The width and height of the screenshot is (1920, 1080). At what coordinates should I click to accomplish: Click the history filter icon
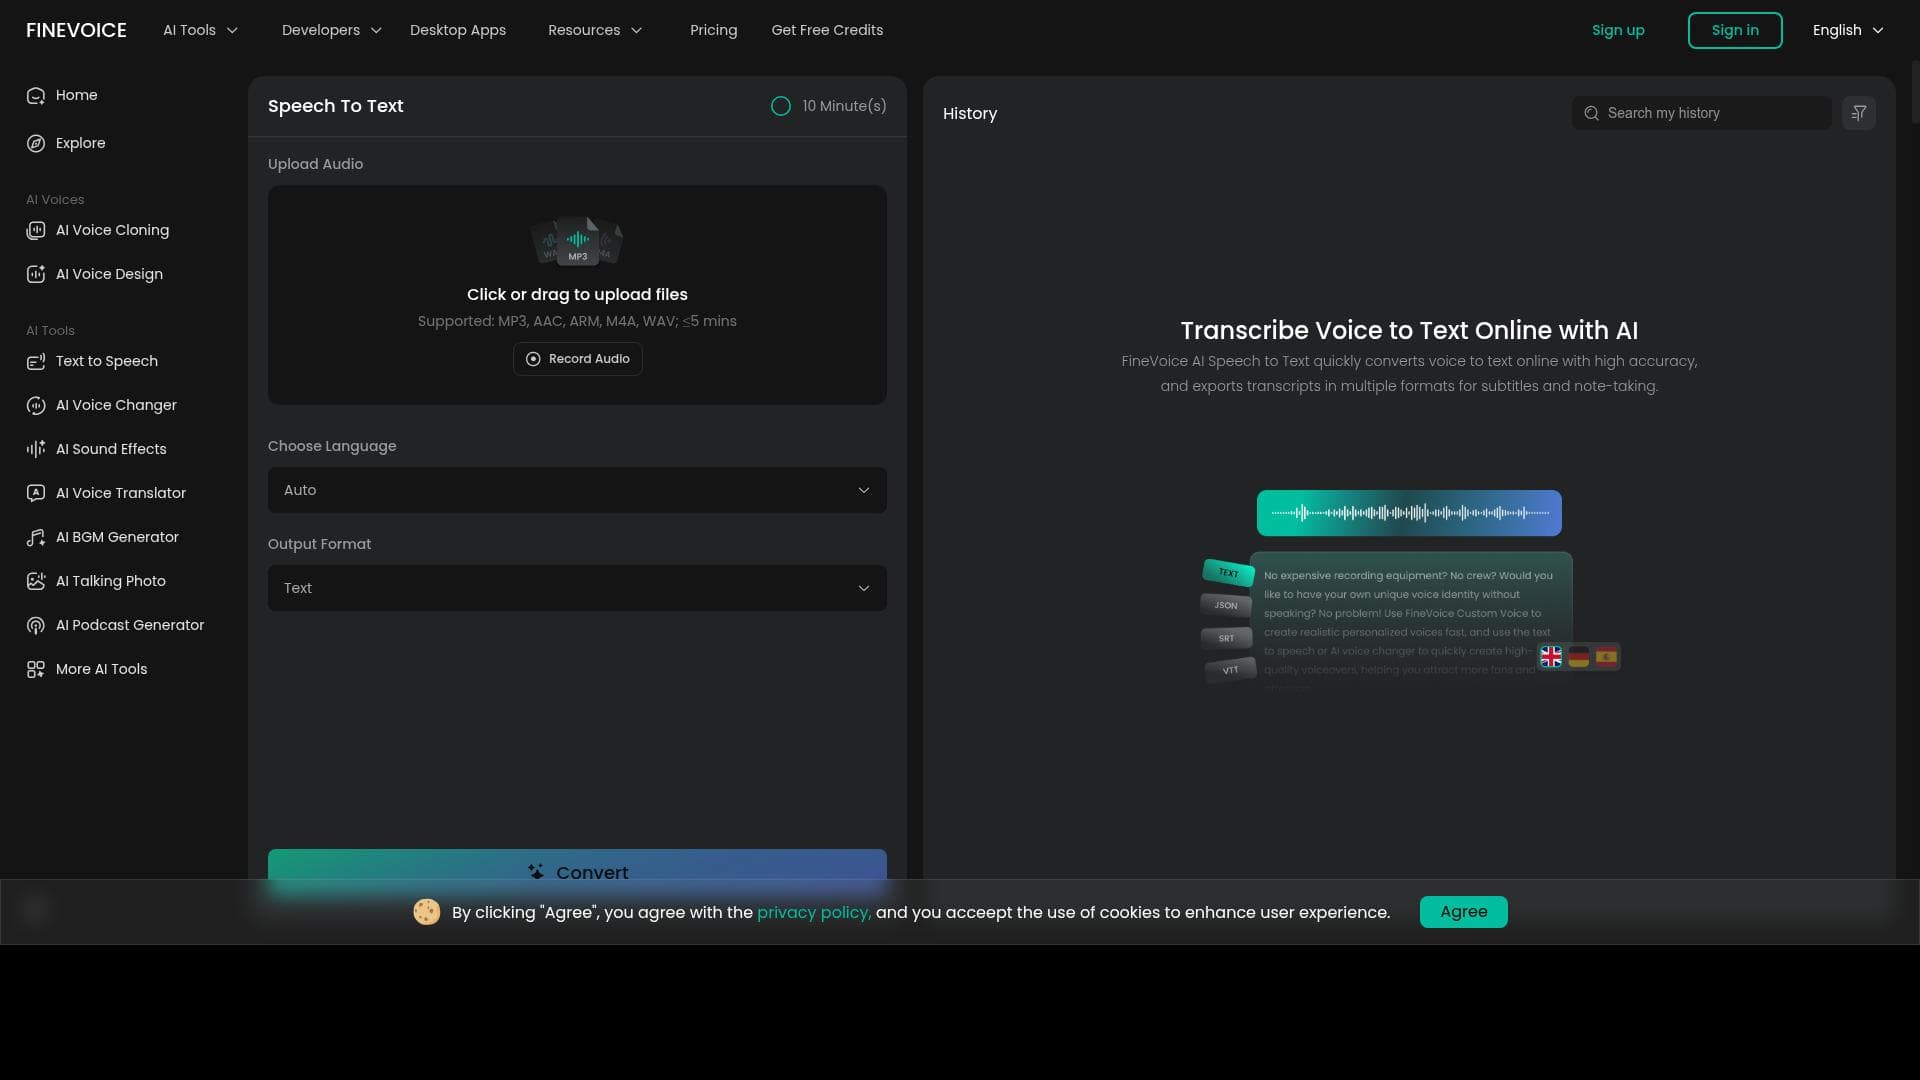pyautogui.click(x=1858, y=113)
